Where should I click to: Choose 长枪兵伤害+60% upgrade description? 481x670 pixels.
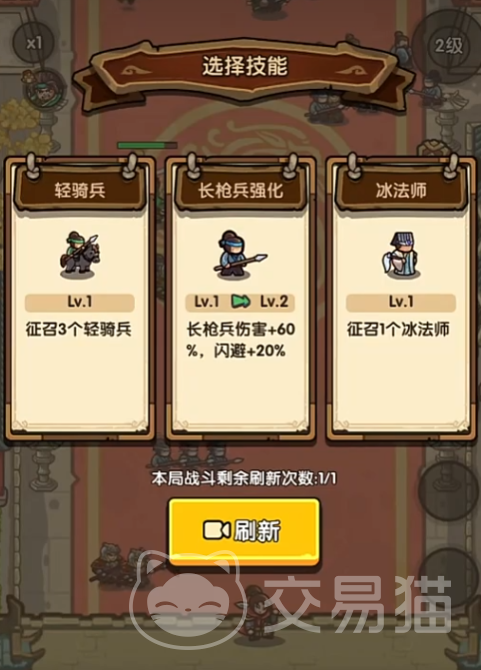click(x=240, y=340)
